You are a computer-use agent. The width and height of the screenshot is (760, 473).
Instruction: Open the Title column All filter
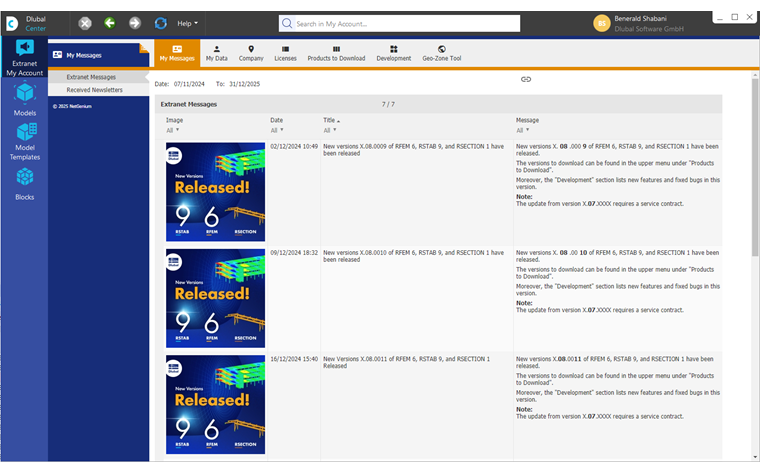click(330, 130)
